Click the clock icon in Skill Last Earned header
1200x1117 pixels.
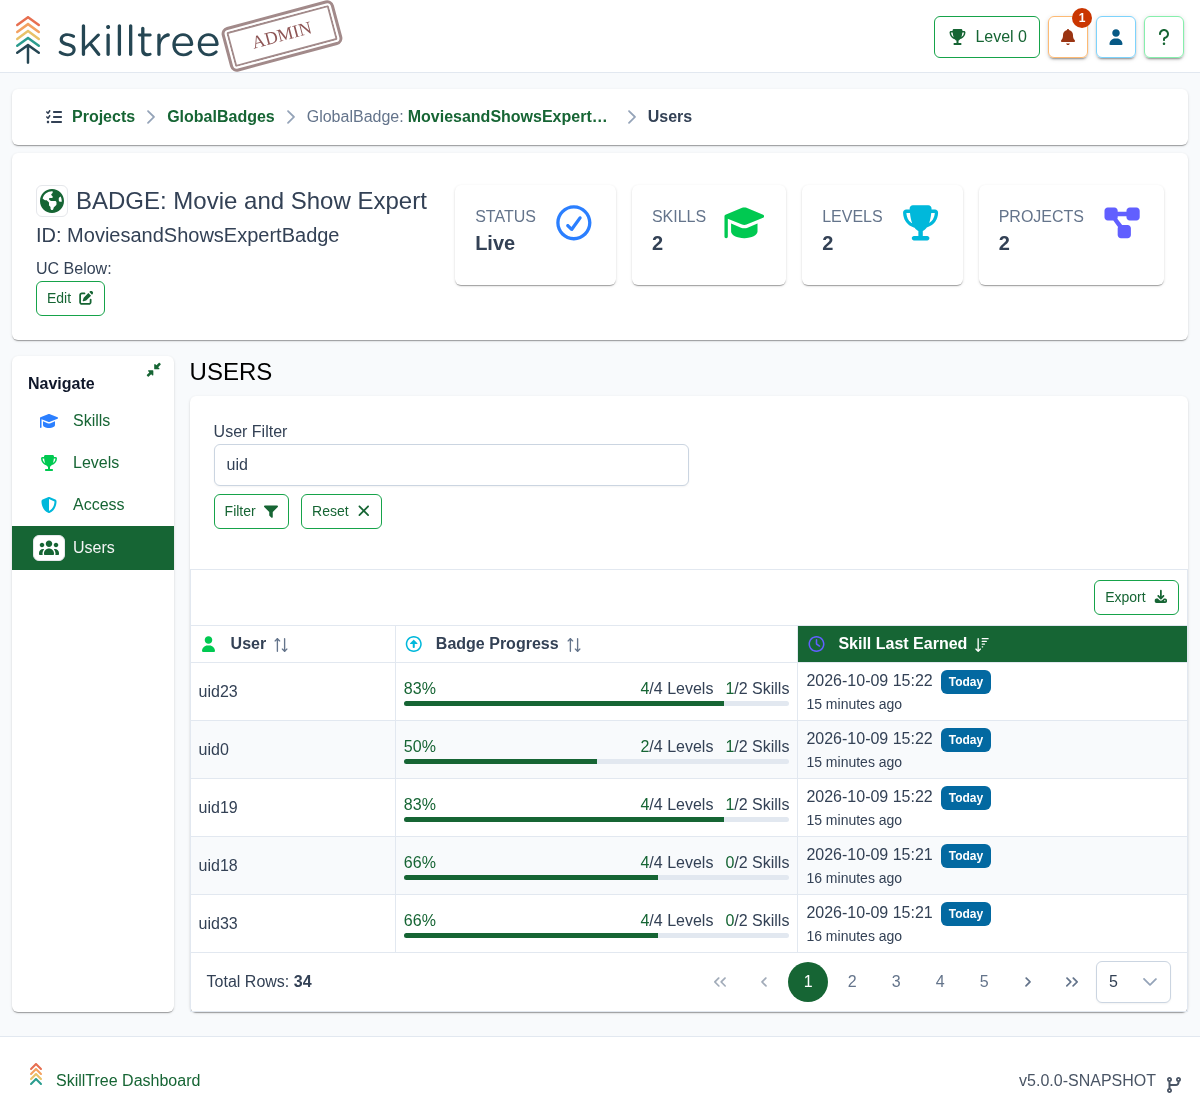click(x=817, y=644)
